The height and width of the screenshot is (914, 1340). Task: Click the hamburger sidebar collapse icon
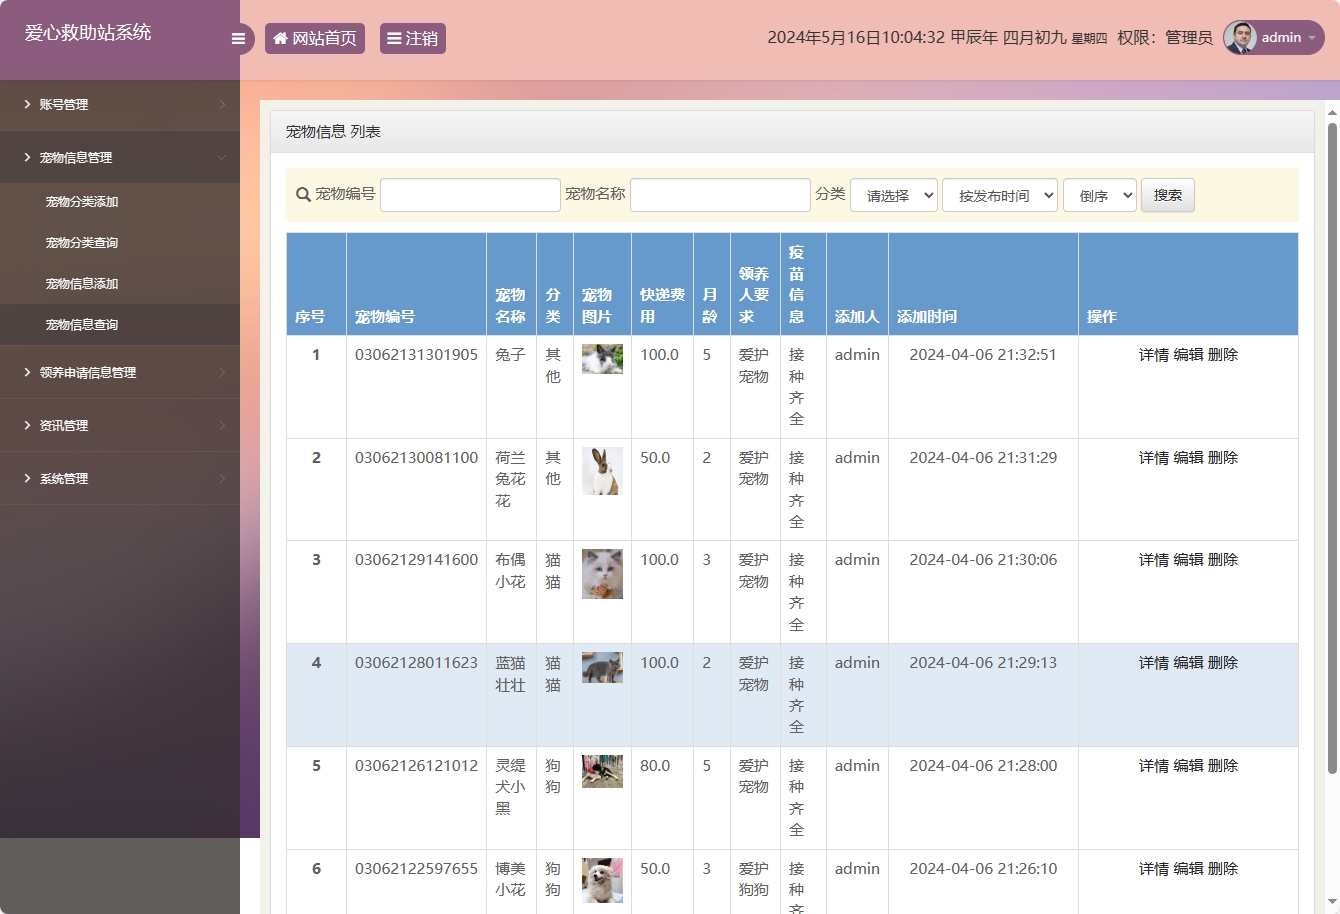click(x=238, y=37)
